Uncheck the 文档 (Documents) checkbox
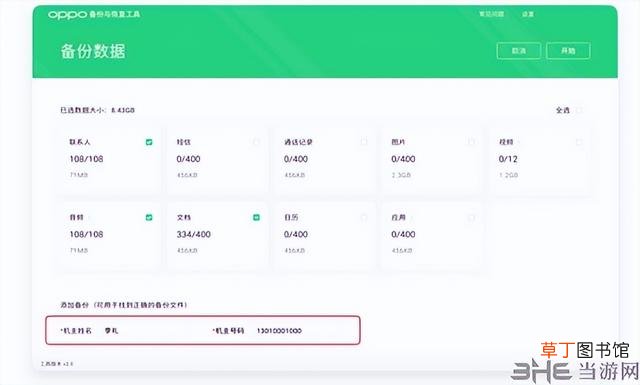The height and width of the screenshot is (385, 640). (256, 218)
